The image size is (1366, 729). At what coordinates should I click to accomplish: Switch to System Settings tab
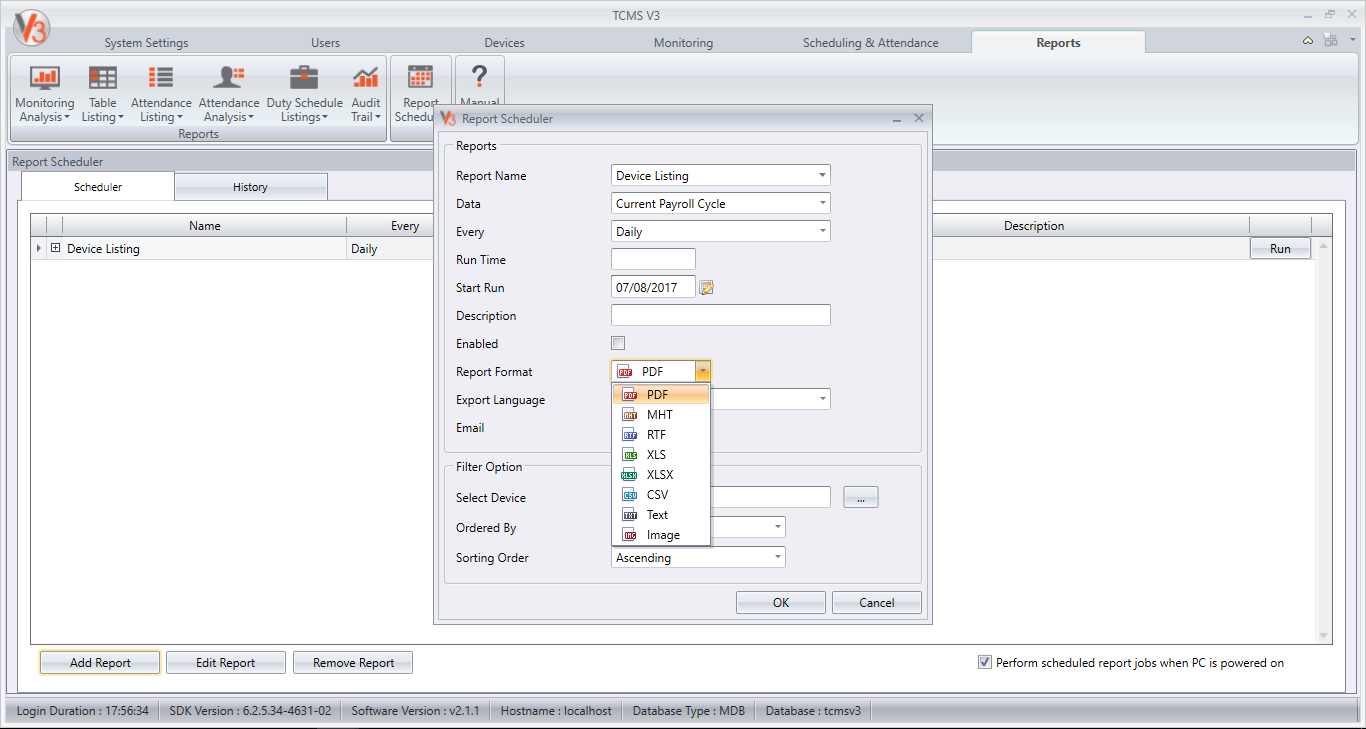146,43
